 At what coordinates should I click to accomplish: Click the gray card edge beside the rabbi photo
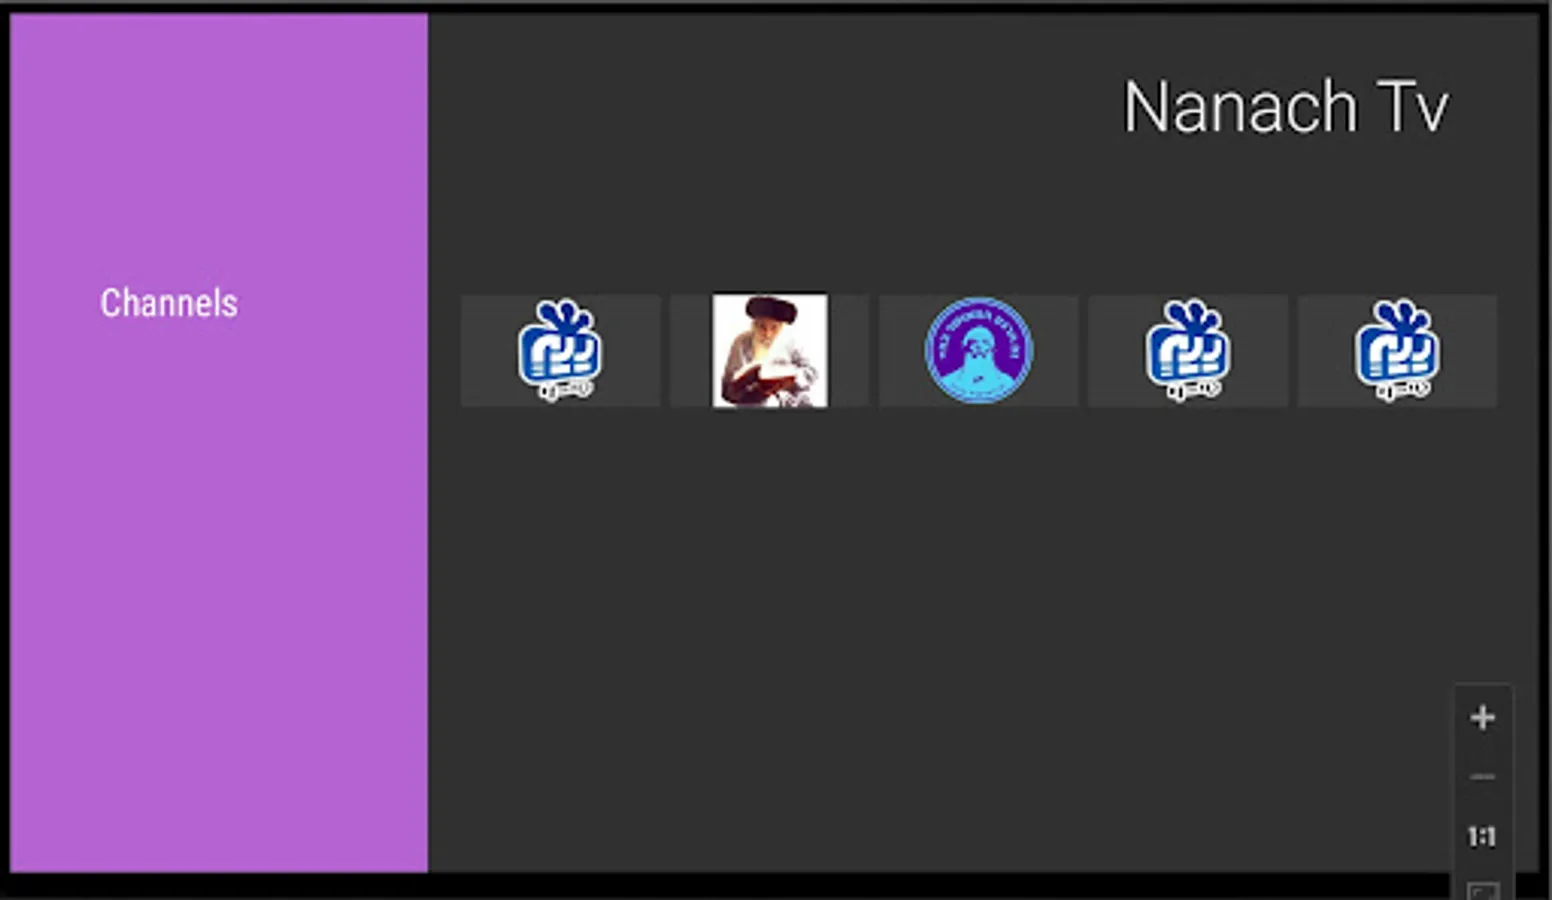pos(848,351)
